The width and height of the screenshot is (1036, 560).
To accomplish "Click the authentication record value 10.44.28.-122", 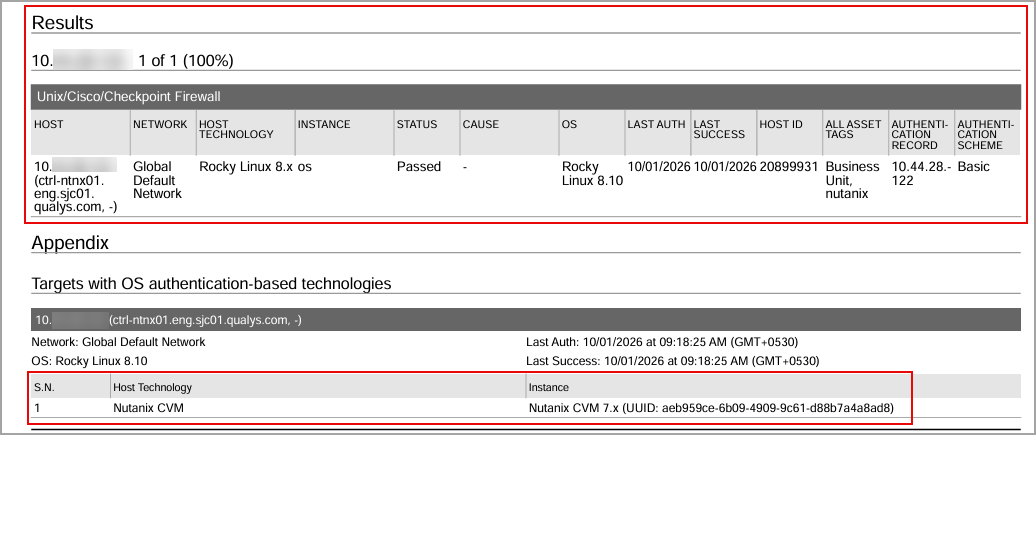I will (921, 174).
